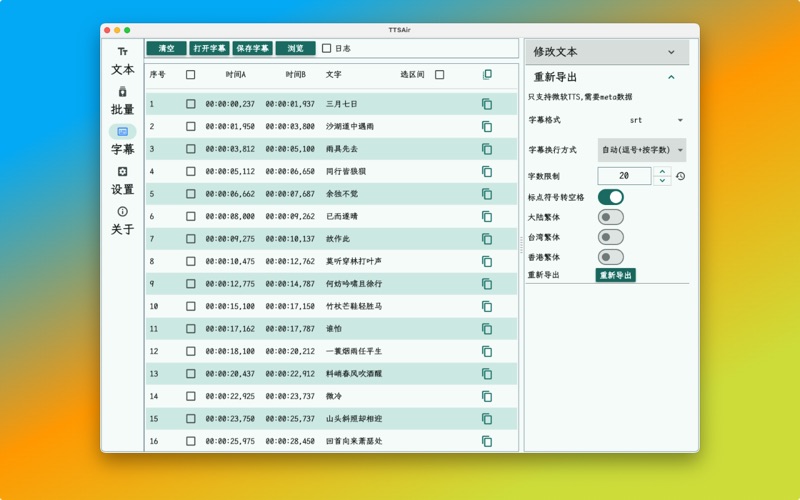Increase 字数限制 with up arrow
Viewport: 800px width, 500px height.
pyautogui.click(x=662, y=171)
